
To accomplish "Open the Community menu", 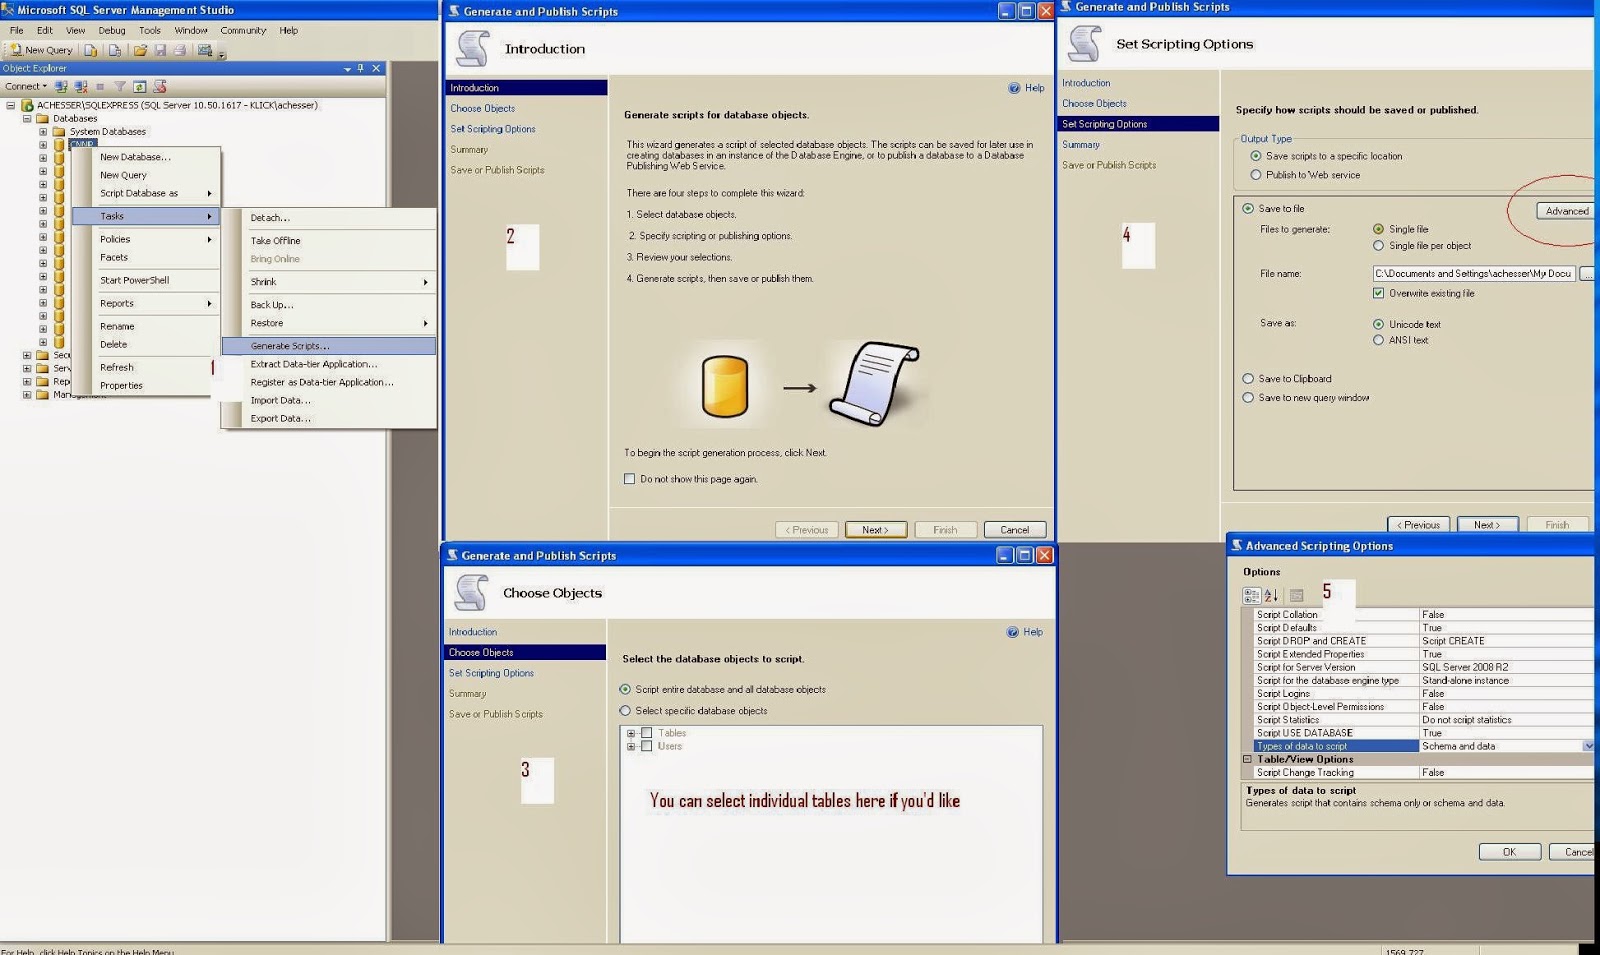I will click(243, 30).
